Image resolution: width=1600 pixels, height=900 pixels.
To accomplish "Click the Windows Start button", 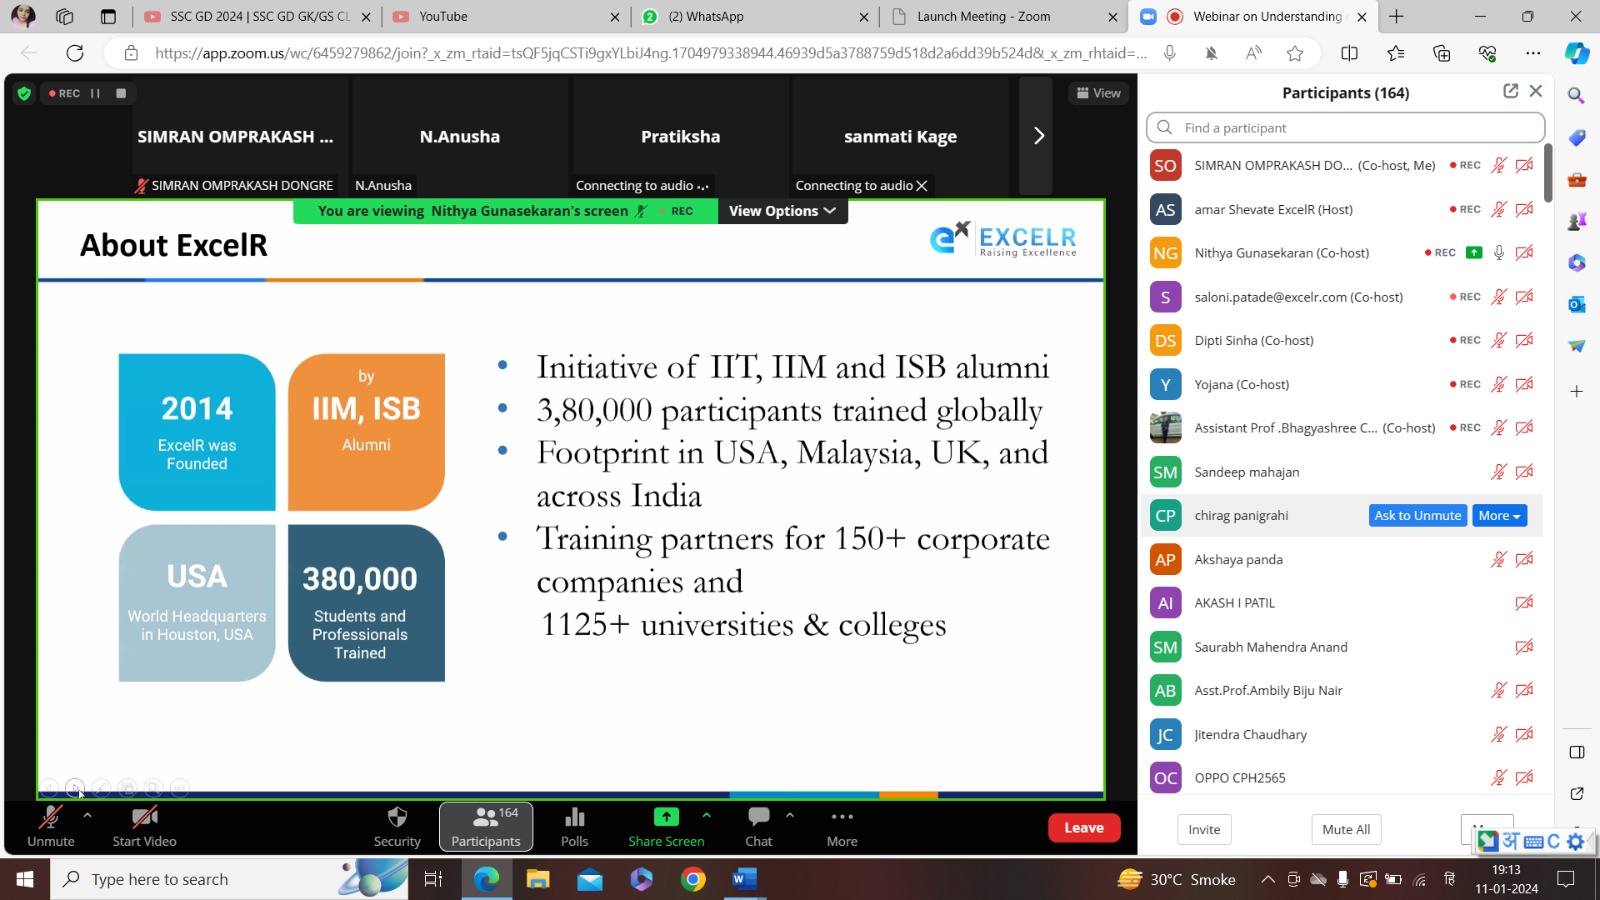I will click(x=25, y=879).
